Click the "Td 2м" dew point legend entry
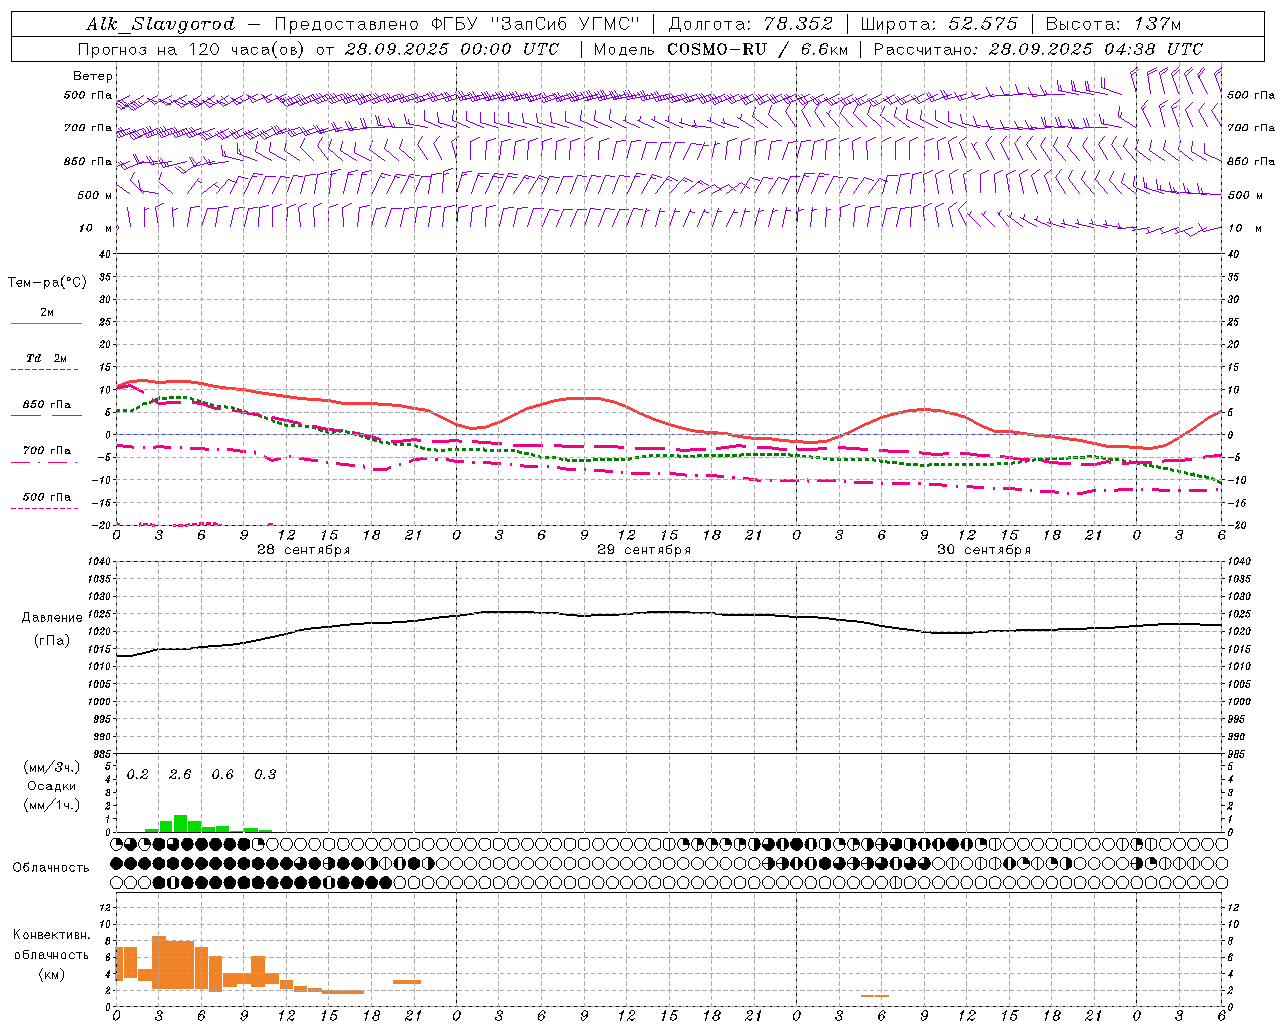 point(46,358)
